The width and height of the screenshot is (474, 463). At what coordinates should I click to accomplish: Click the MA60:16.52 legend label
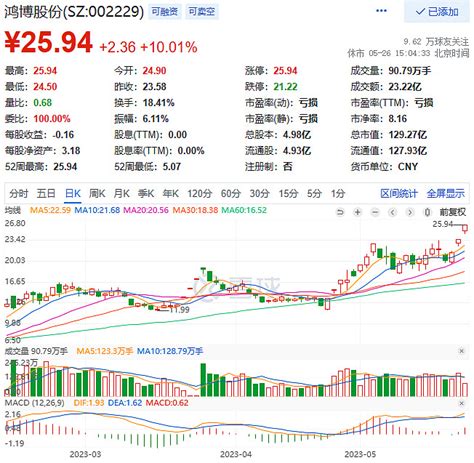(x=244, y=210)
